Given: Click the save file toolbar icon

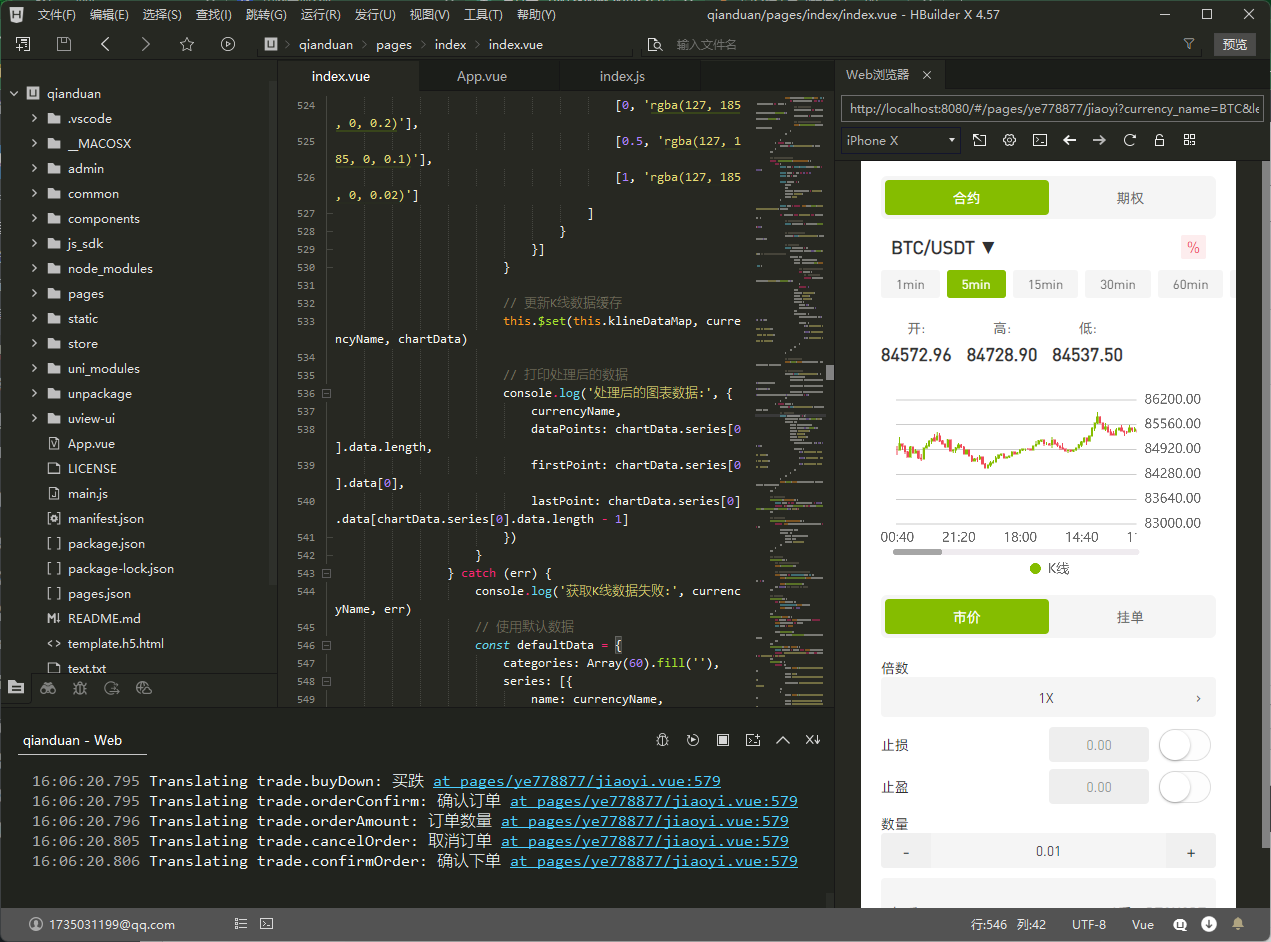Looking at the screenshot, I should tap(64, 44).
